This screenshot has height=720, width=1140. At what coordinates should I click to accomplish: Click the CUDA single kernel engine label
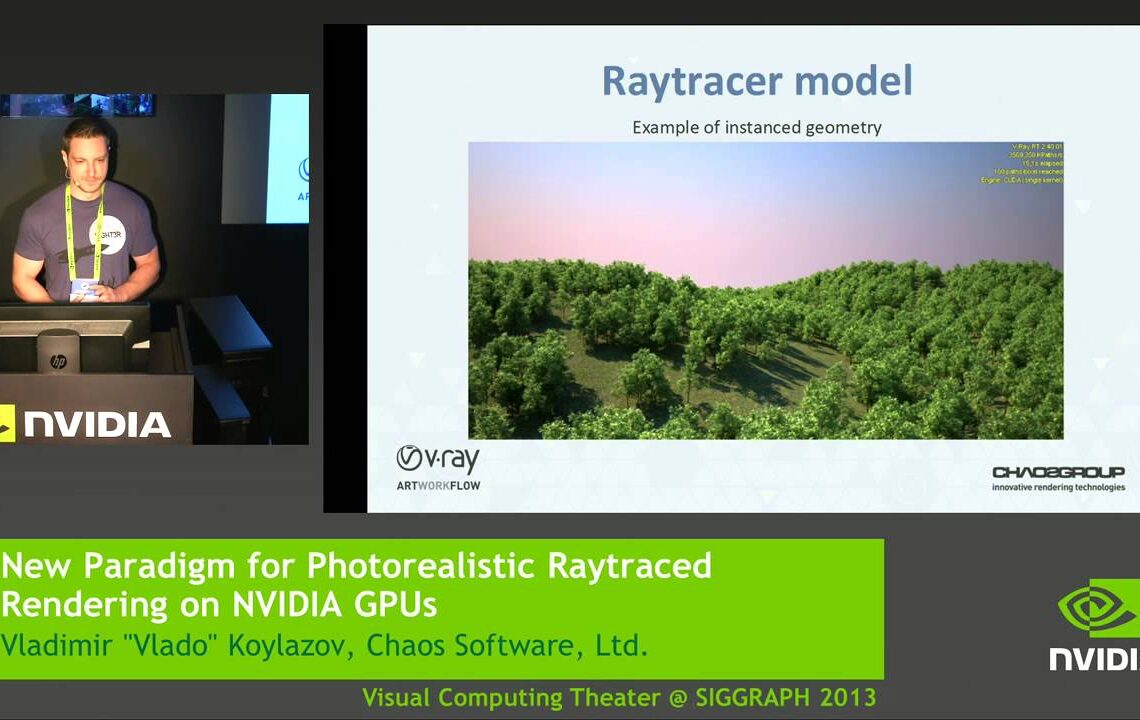click(1030, 181)
